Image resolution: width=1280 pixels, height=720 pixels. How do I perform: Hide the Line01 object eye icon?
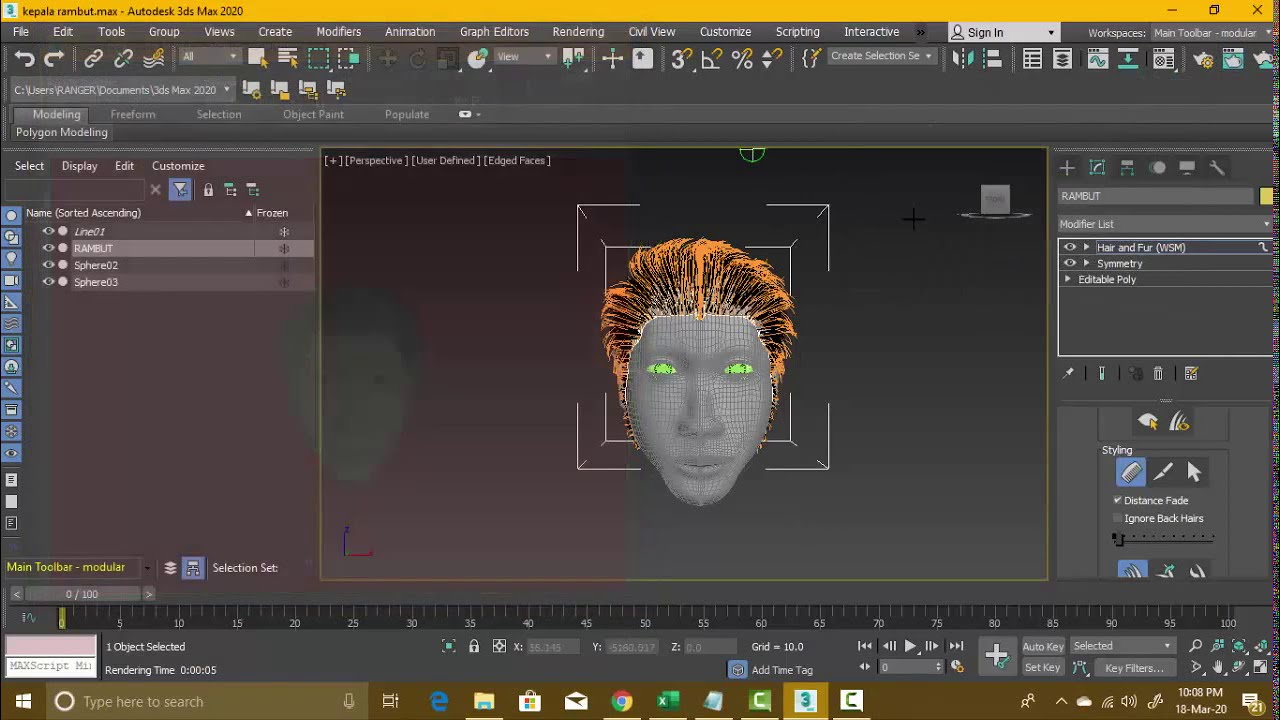[48, 231]
